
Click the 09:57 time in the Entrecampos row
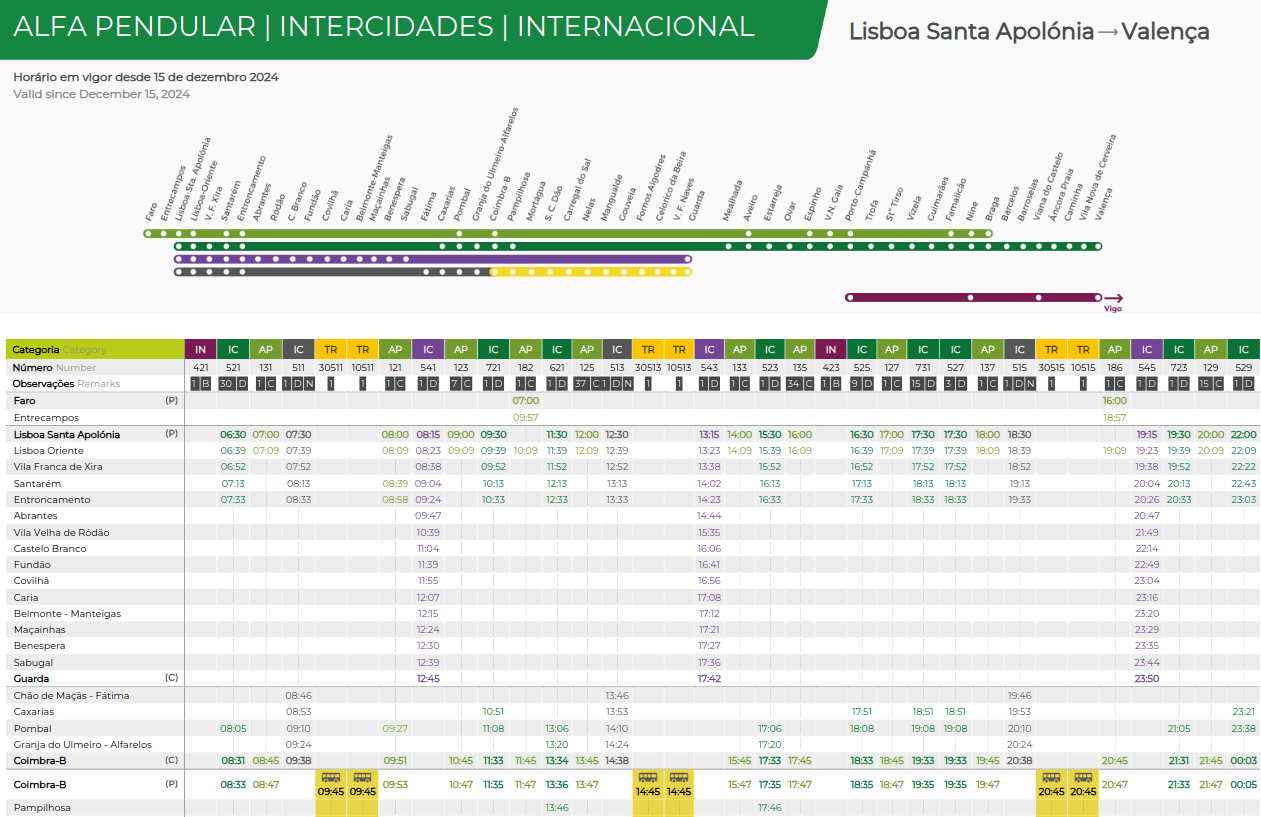[x=526, y=417]
